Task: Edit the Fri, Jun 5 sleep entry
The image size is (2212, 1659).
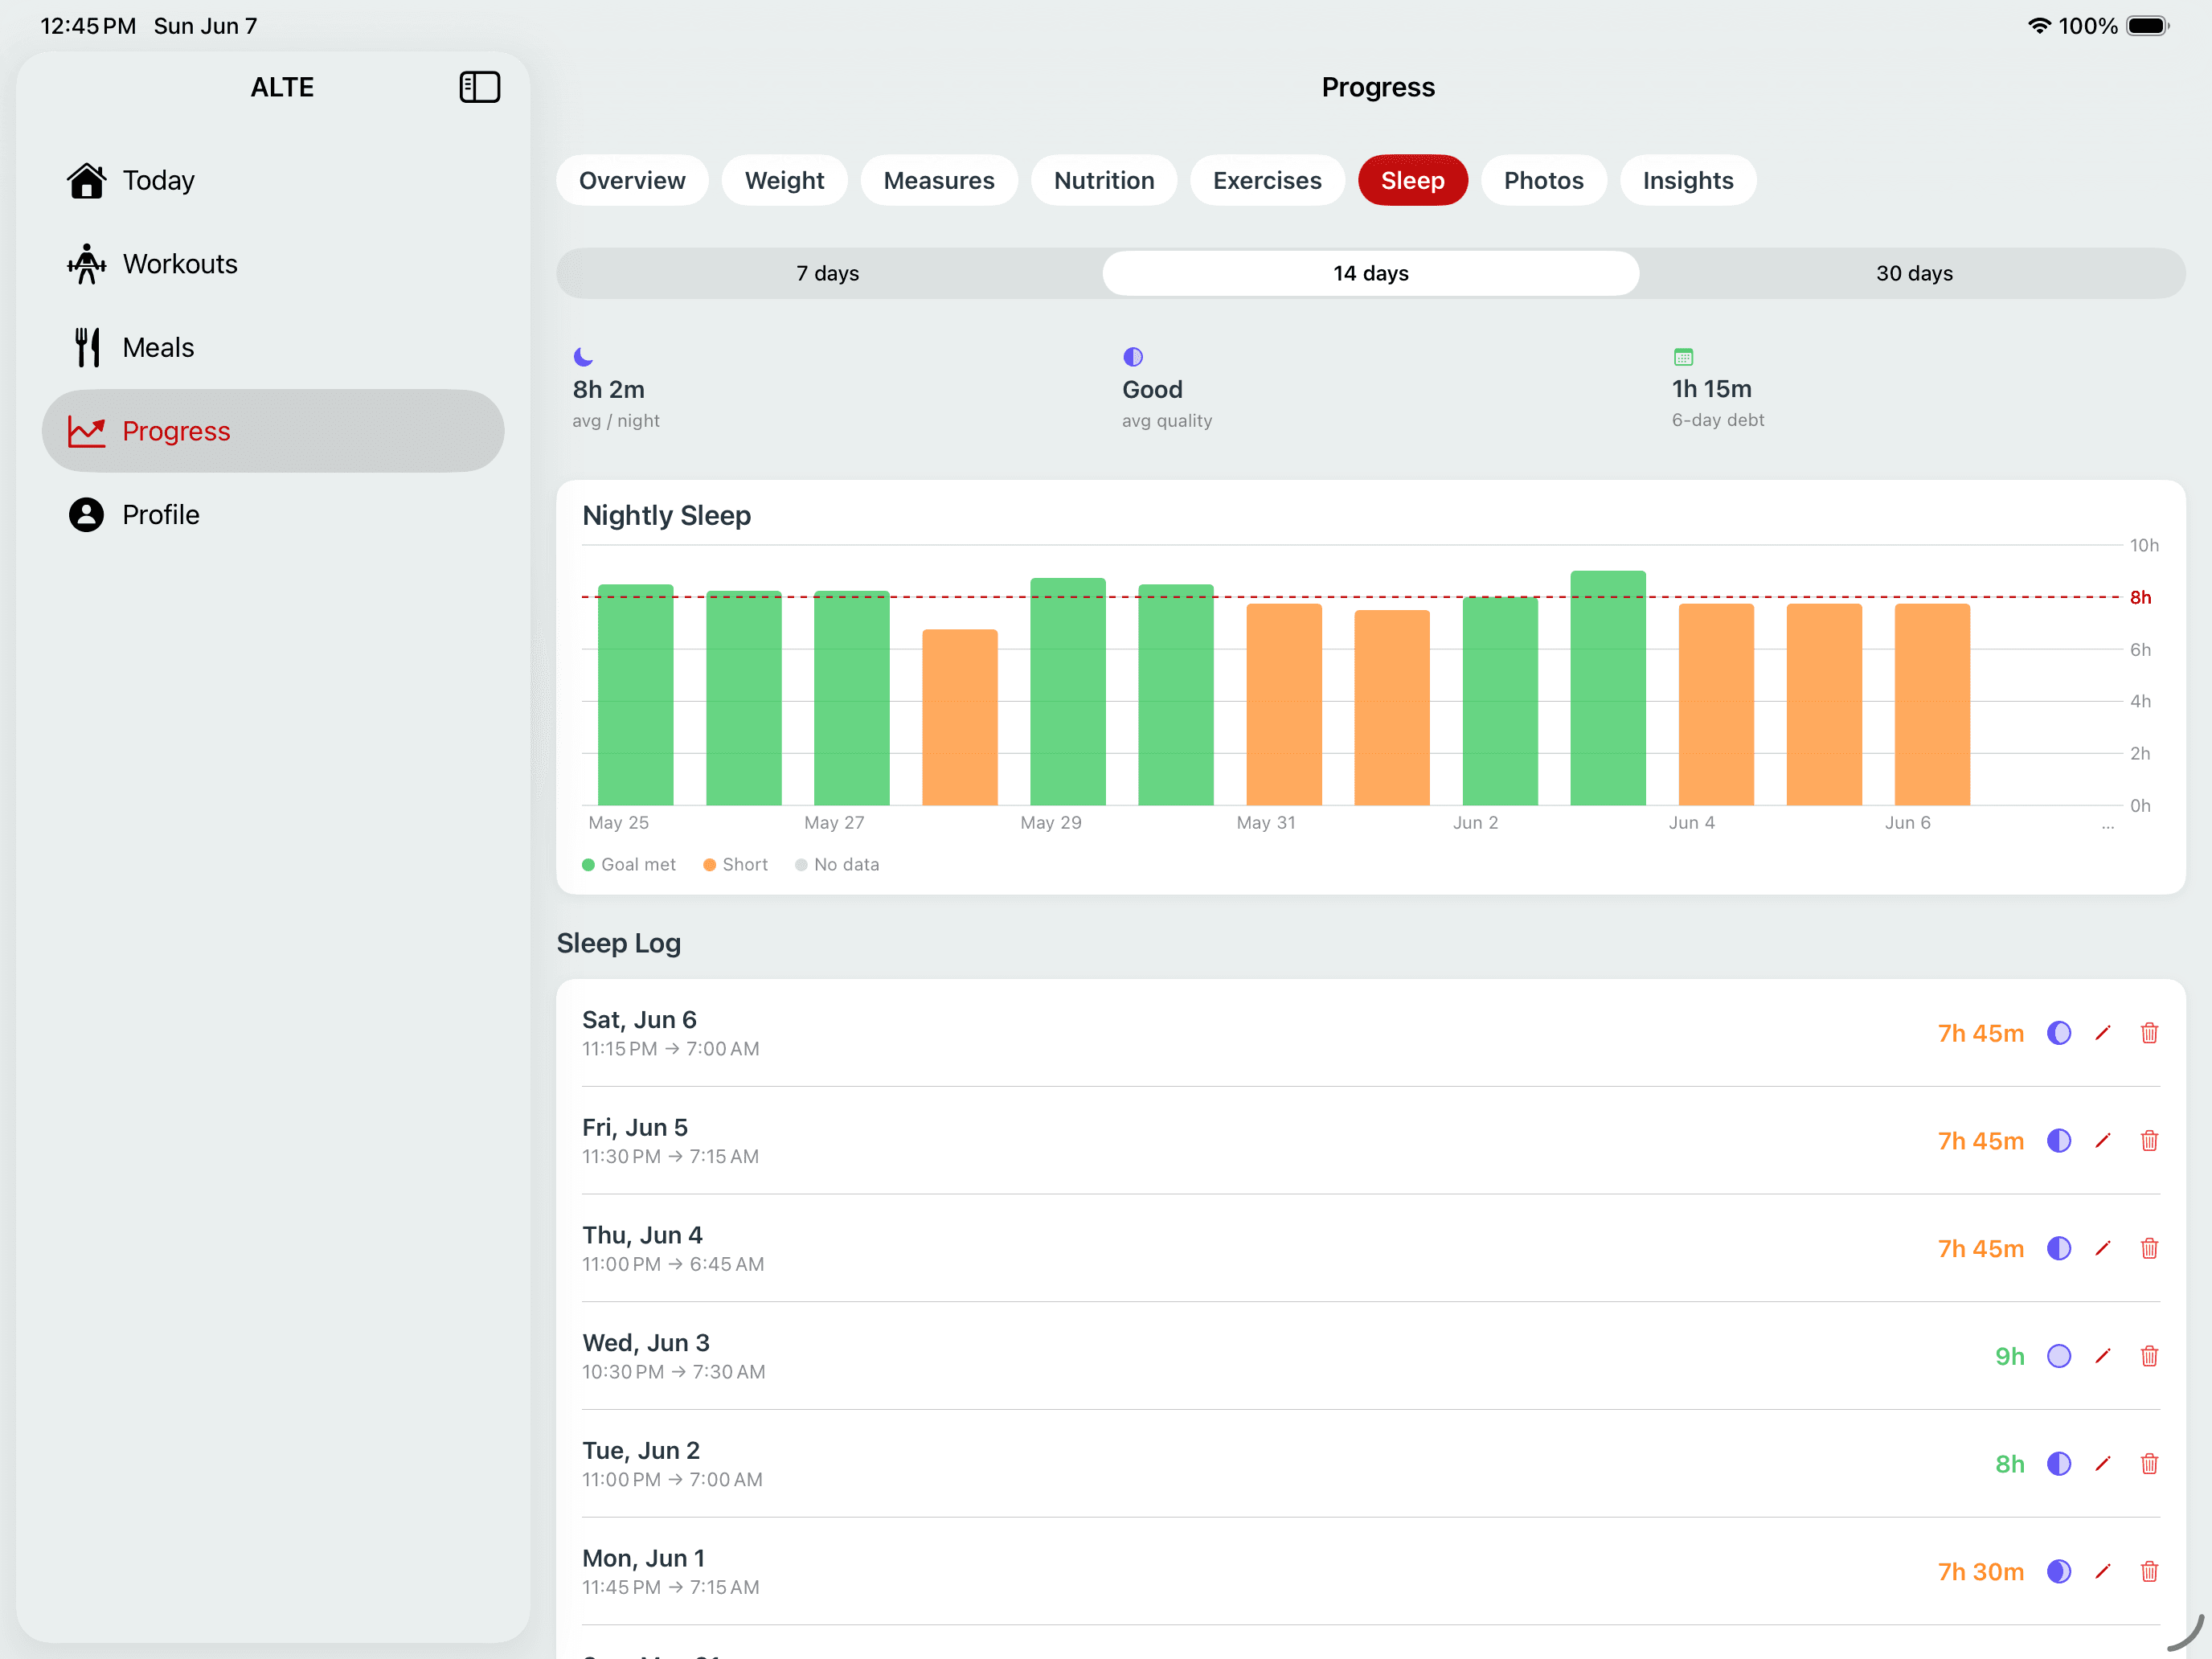Action: tap(2103, 1141)
